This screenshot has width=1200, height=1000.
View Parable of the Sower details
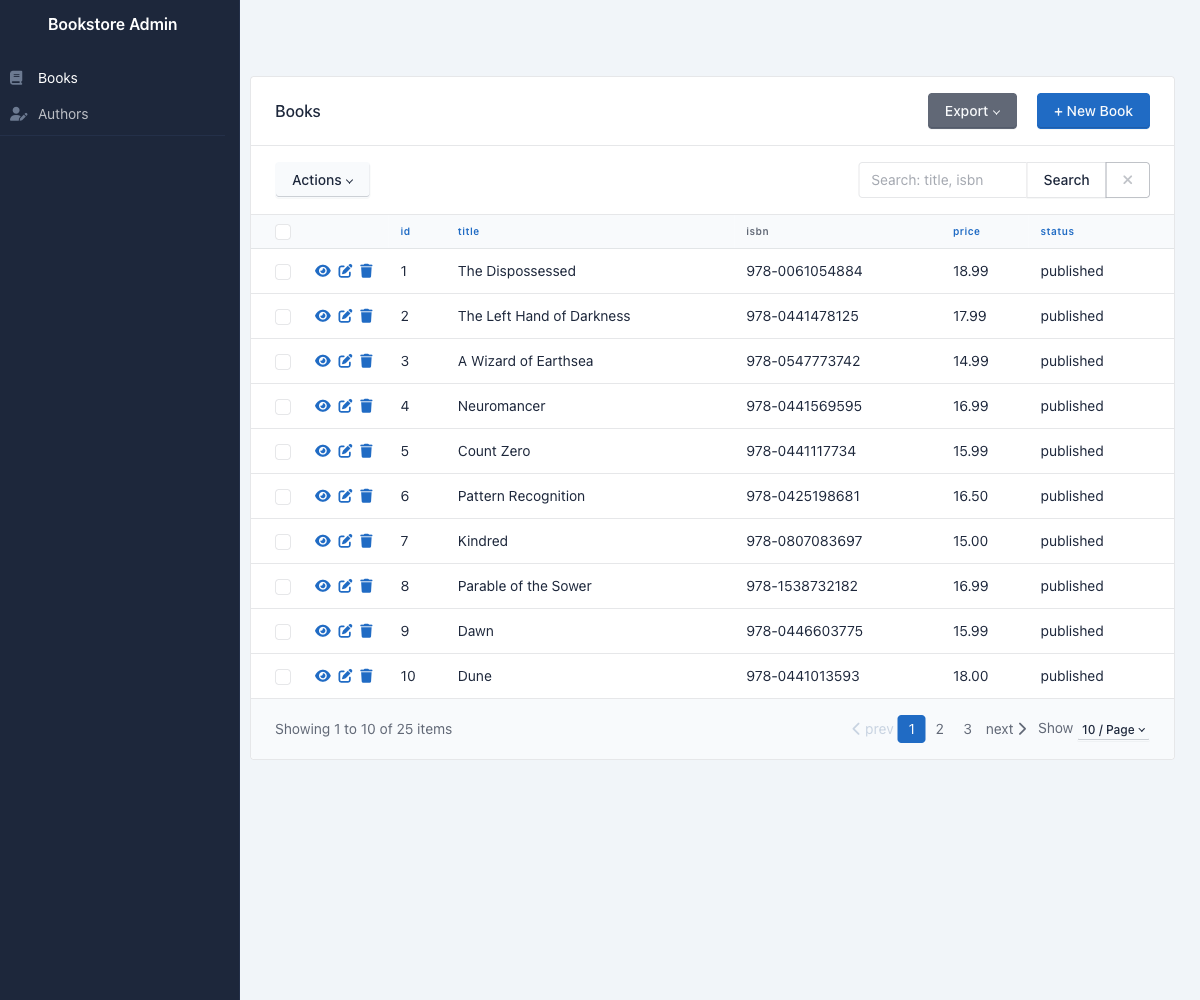click(x=322, y=586)
